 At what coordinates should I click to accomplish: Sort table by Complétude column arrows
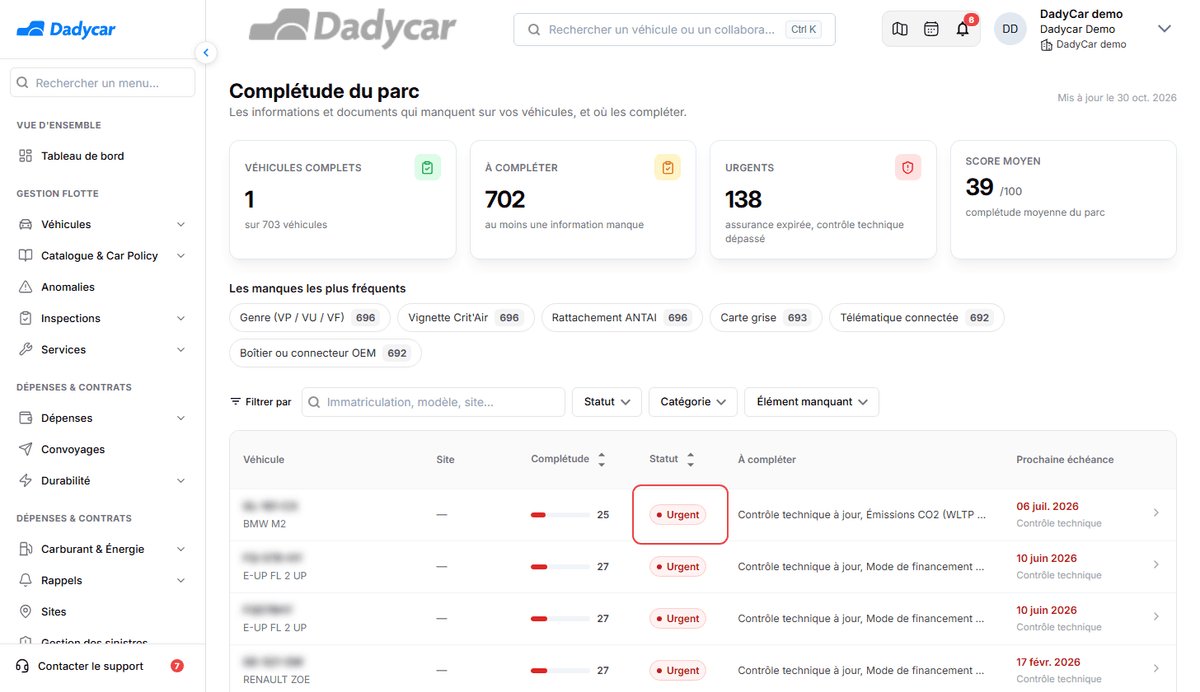(x=601, y=460)
